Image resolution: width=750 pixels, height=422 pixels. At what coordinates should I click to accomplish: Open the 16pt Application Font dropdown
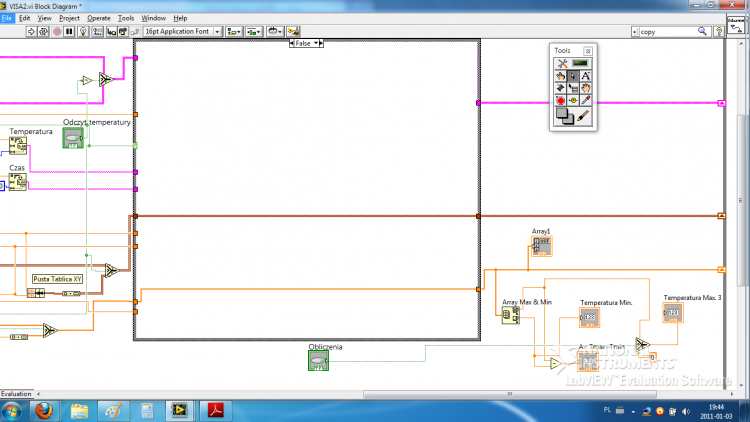[182, 32]
